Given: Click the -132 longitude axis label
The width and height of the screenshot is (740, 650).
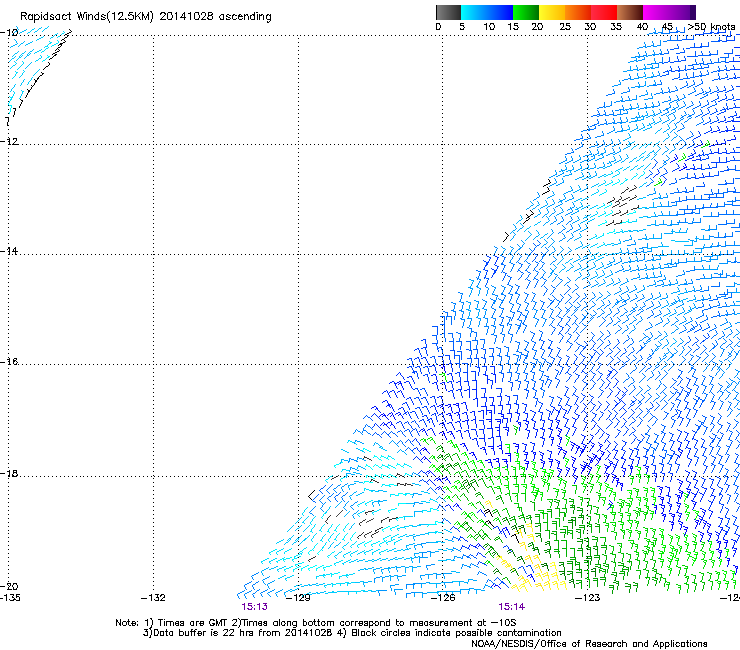Looking at the screenshot, I should (153, 598).
